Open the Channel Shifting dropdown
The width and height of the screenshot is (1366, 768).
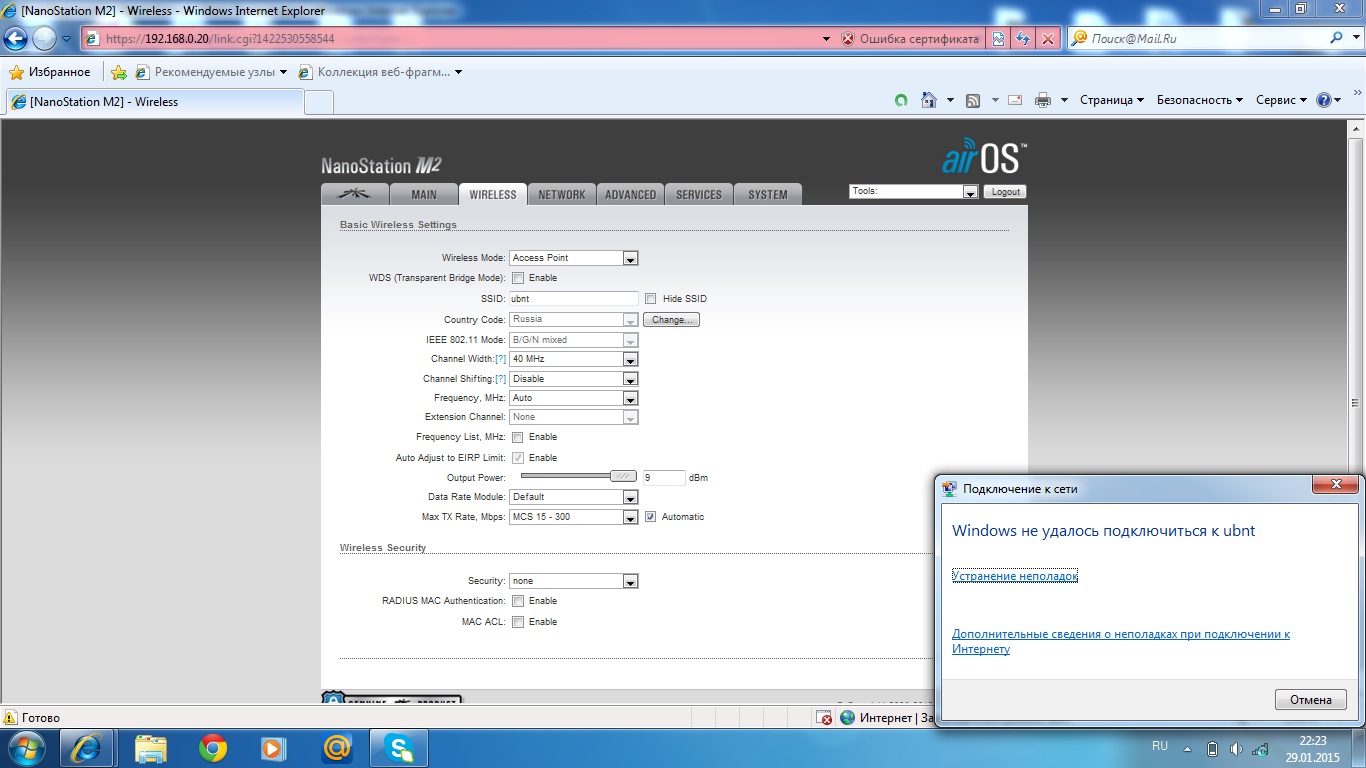pyautogui.click(x=574, y=379)
